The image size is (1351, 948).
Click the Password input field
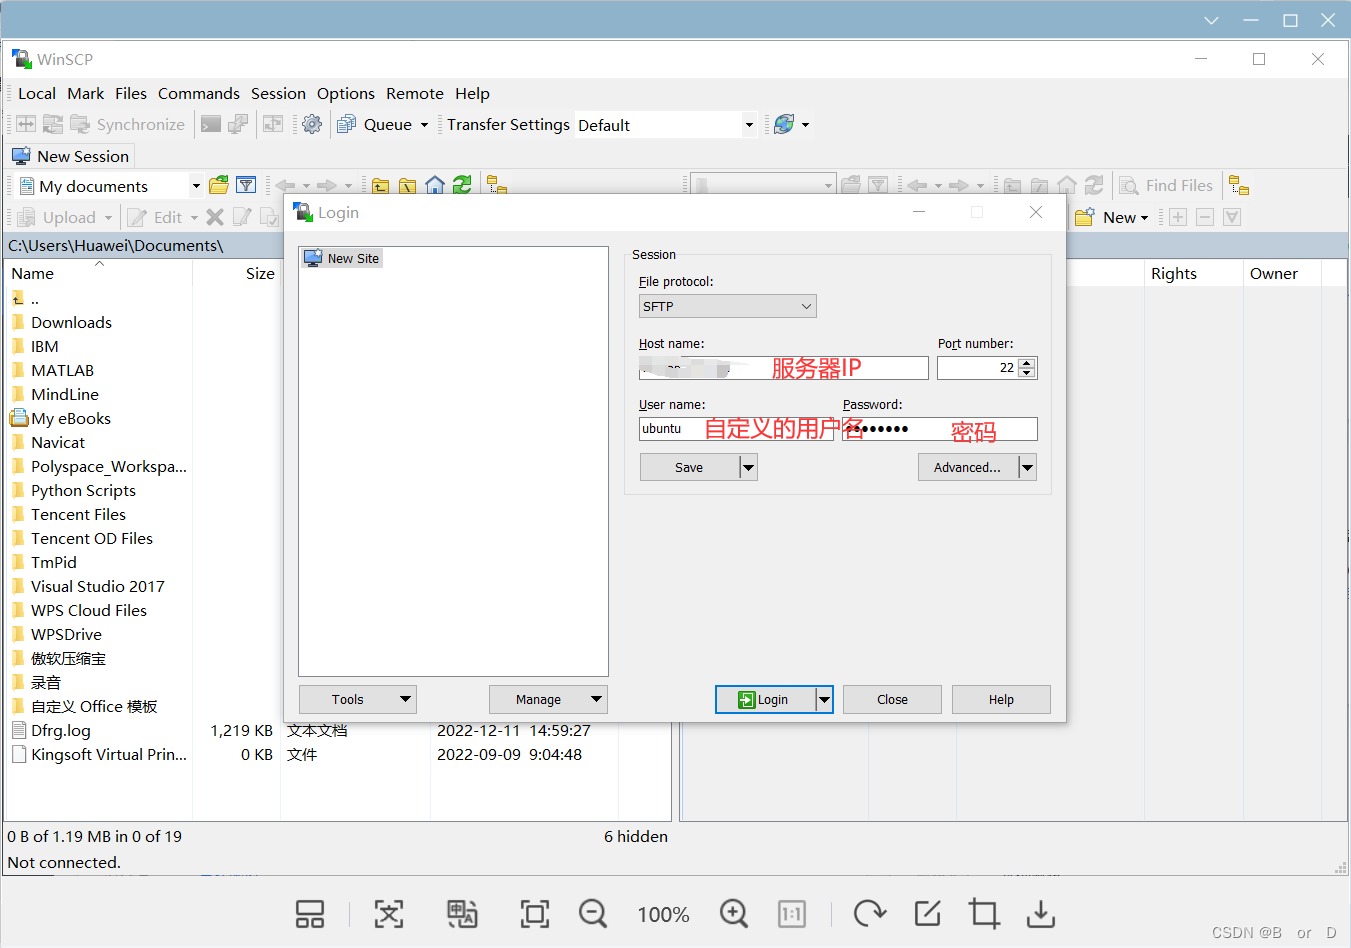(x=940, y=429)
